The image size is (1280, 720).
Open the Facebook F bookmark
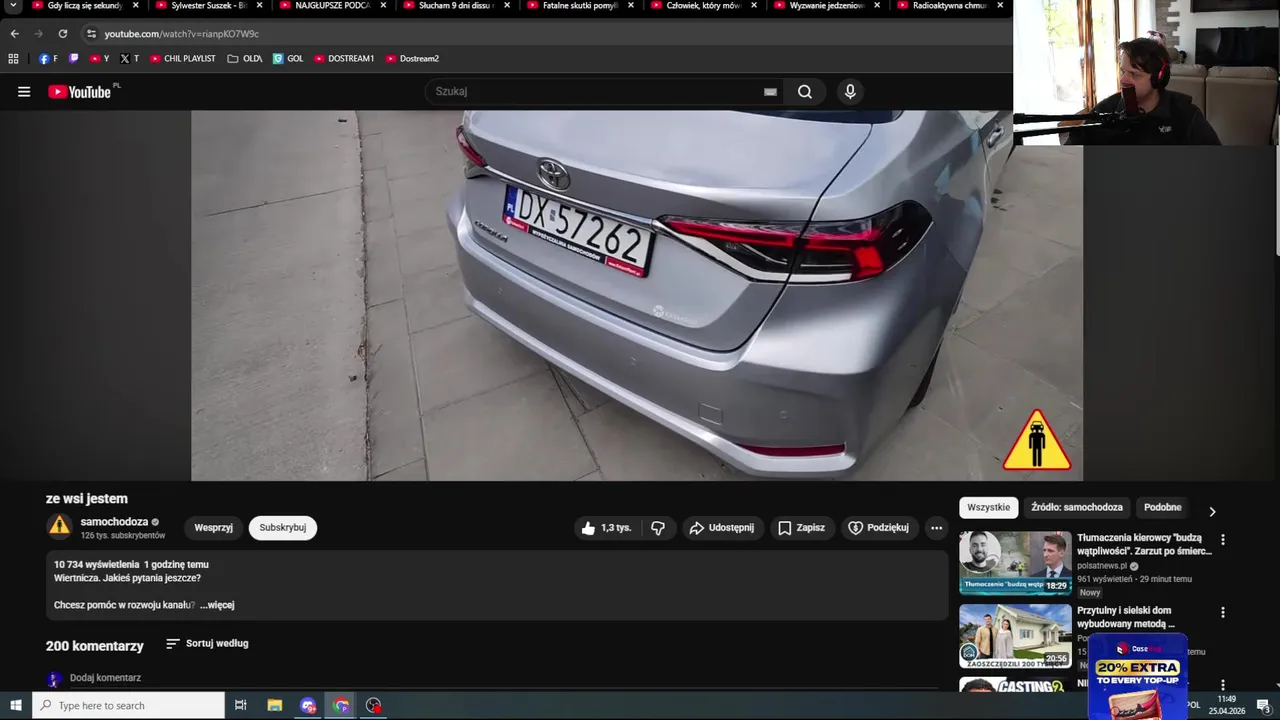48,59
